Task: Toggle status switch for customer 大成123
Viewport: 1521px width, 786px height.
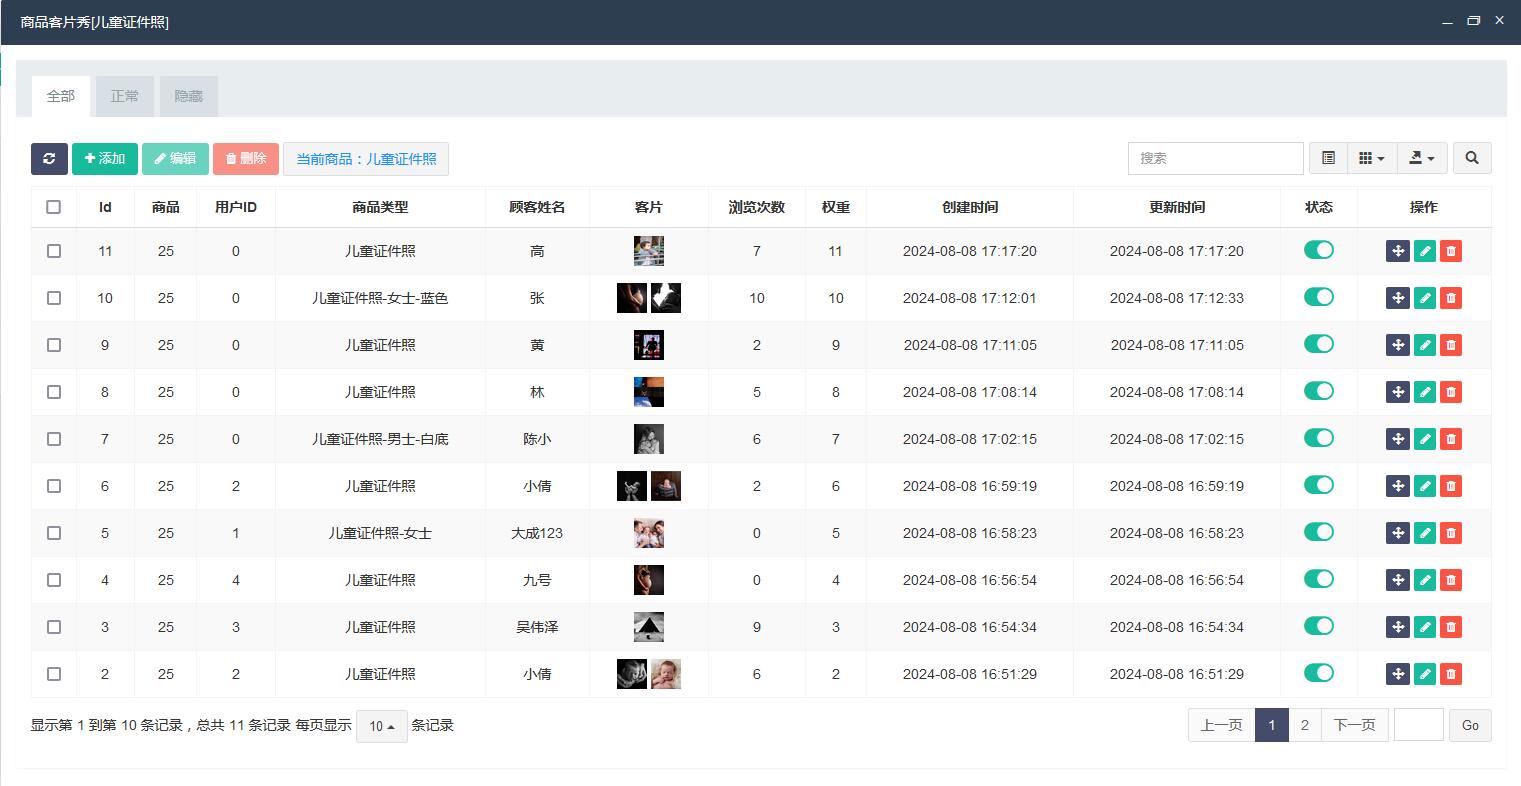Action: click(x=1318, y=532)
